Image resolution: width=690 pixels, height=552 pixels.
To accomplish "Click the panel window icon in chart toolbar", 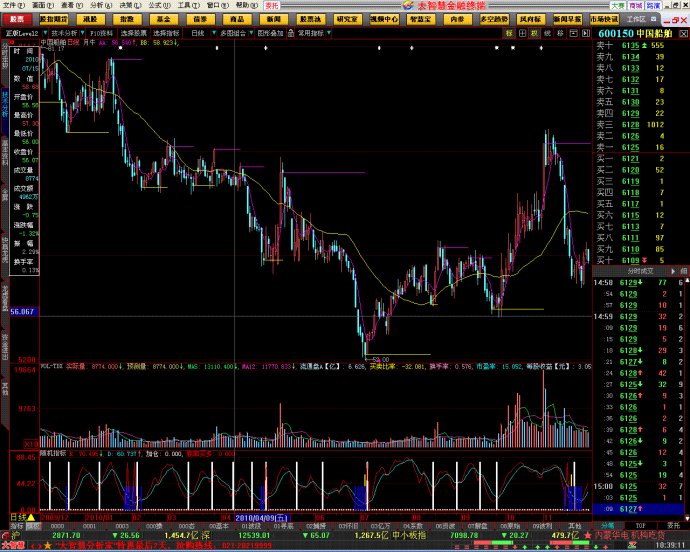I will [573, 33].
